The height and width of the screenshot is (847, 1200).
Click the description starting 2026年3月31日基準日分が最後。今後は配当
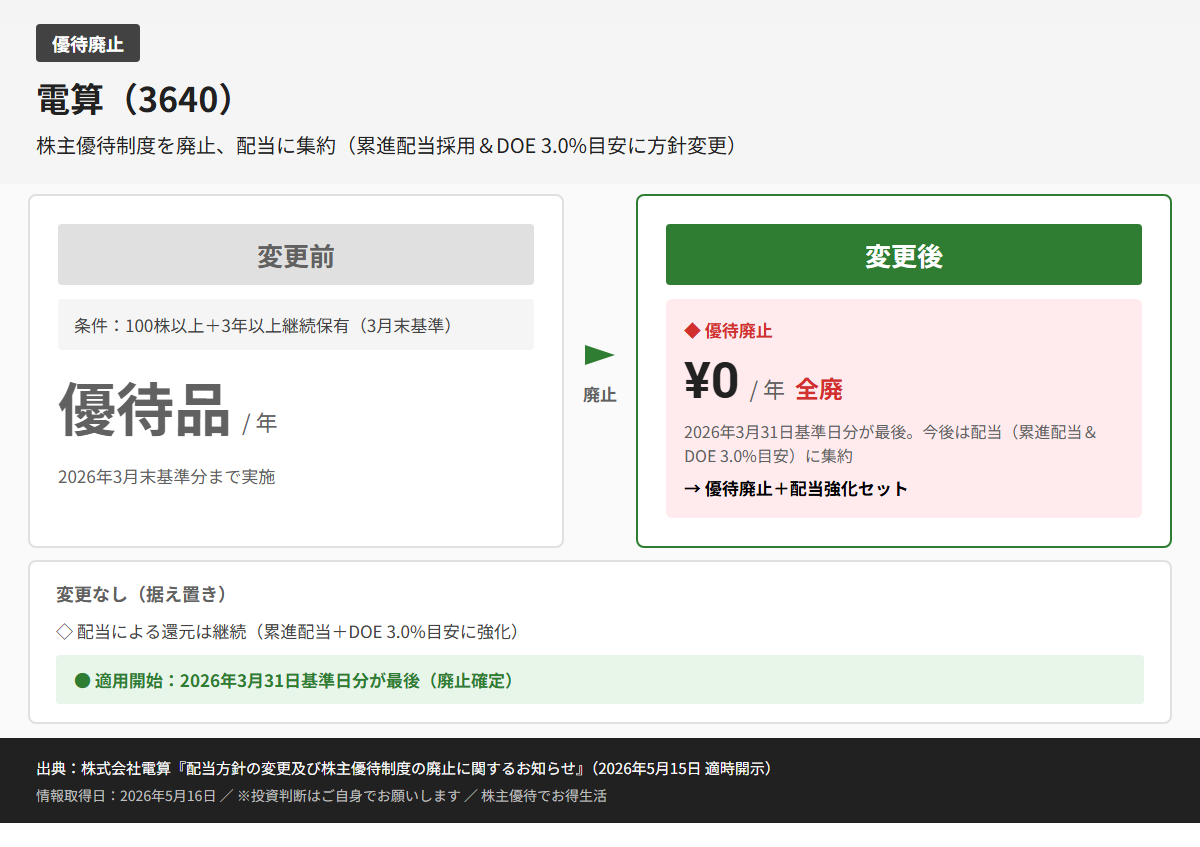tap(891, 444)
